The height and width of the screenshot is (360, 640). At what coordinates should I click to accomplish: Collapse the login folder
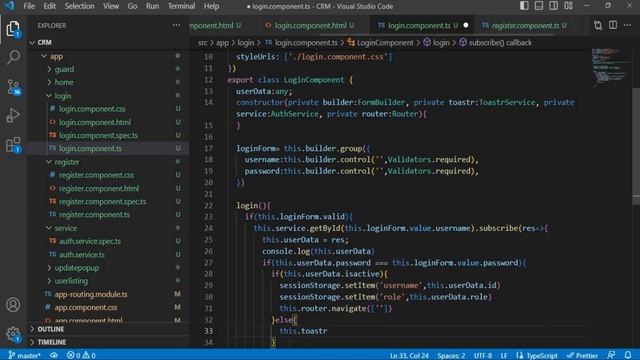coord(108,96)
